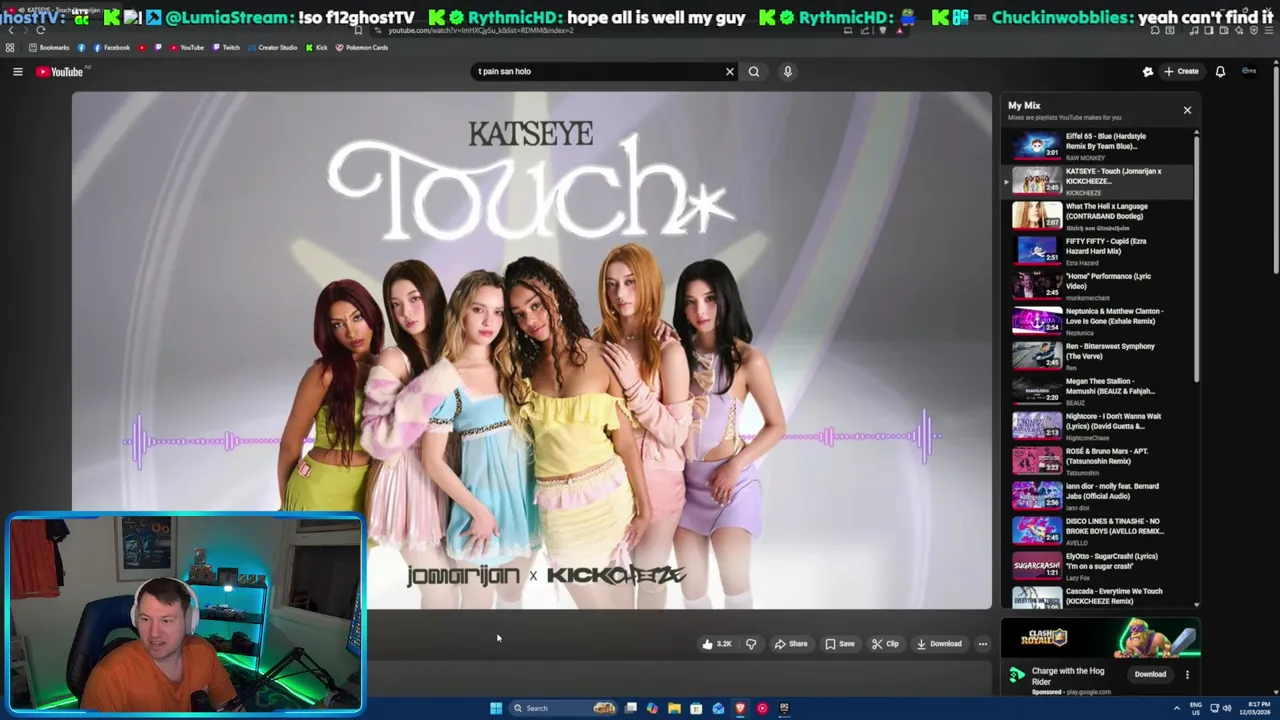Viewport: 1280px width, 720px height.
Task: Open the Kick bookmark
Action: (317, 47)
